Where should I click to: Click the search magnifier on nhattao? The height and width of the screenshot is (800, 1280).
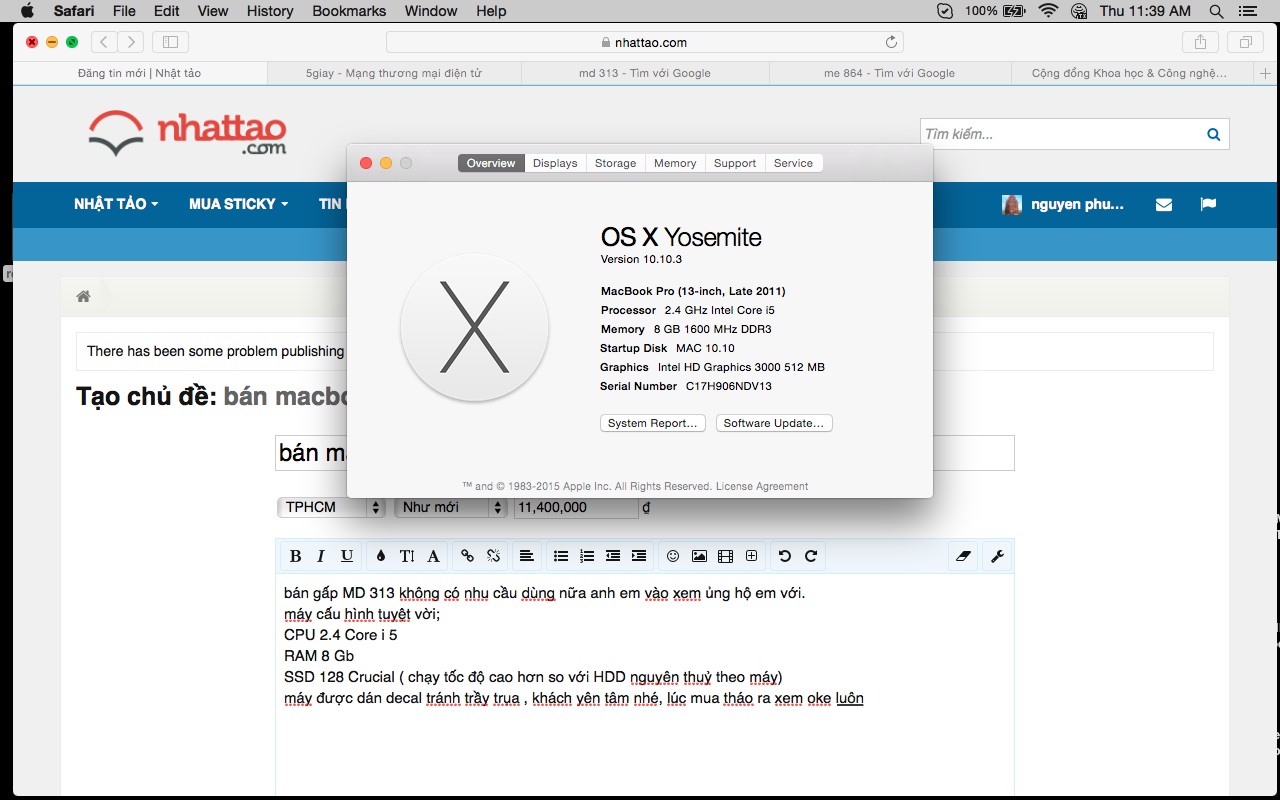[x=1214, y=134]
